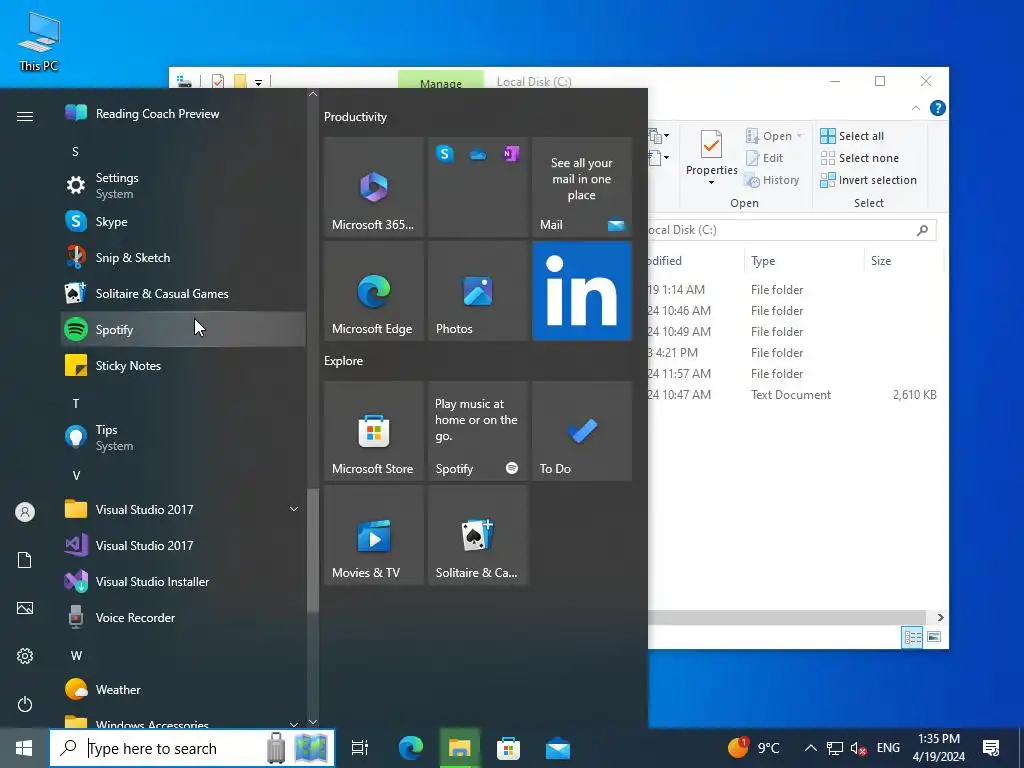The width and height of the screenshot is (1024, 768).
Task: Open the Tips app
Action: click(183, 438)
